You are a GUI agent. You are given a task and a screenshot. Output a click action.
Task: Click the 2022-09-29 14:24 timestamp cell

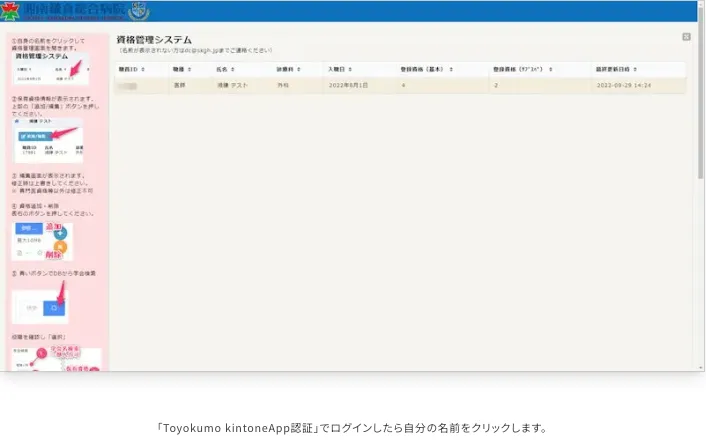(624, 85)
